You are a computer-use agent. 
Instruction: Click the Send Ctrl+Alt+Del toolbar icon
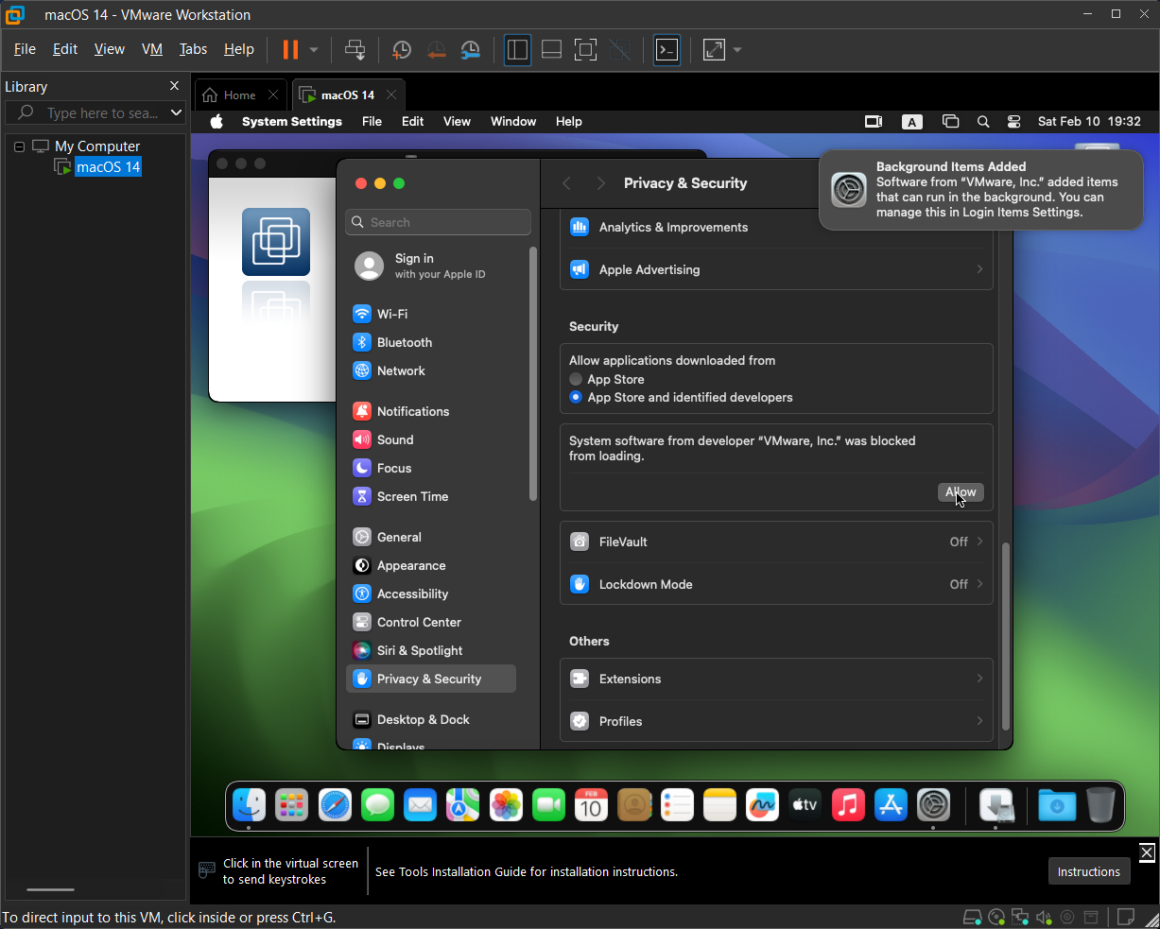click(355, 50)
